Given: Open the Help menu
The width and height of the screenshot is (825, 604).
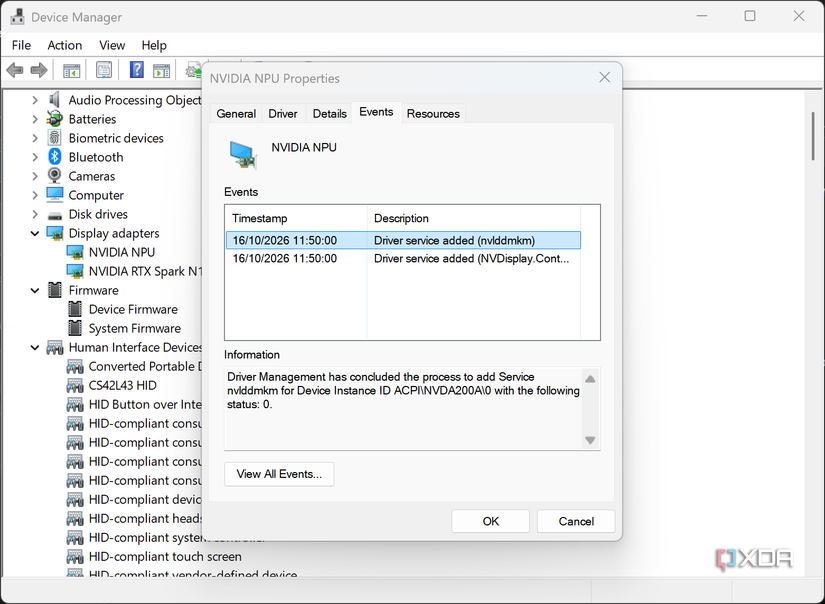Looking at the screenshot, I should pos(154,45).
